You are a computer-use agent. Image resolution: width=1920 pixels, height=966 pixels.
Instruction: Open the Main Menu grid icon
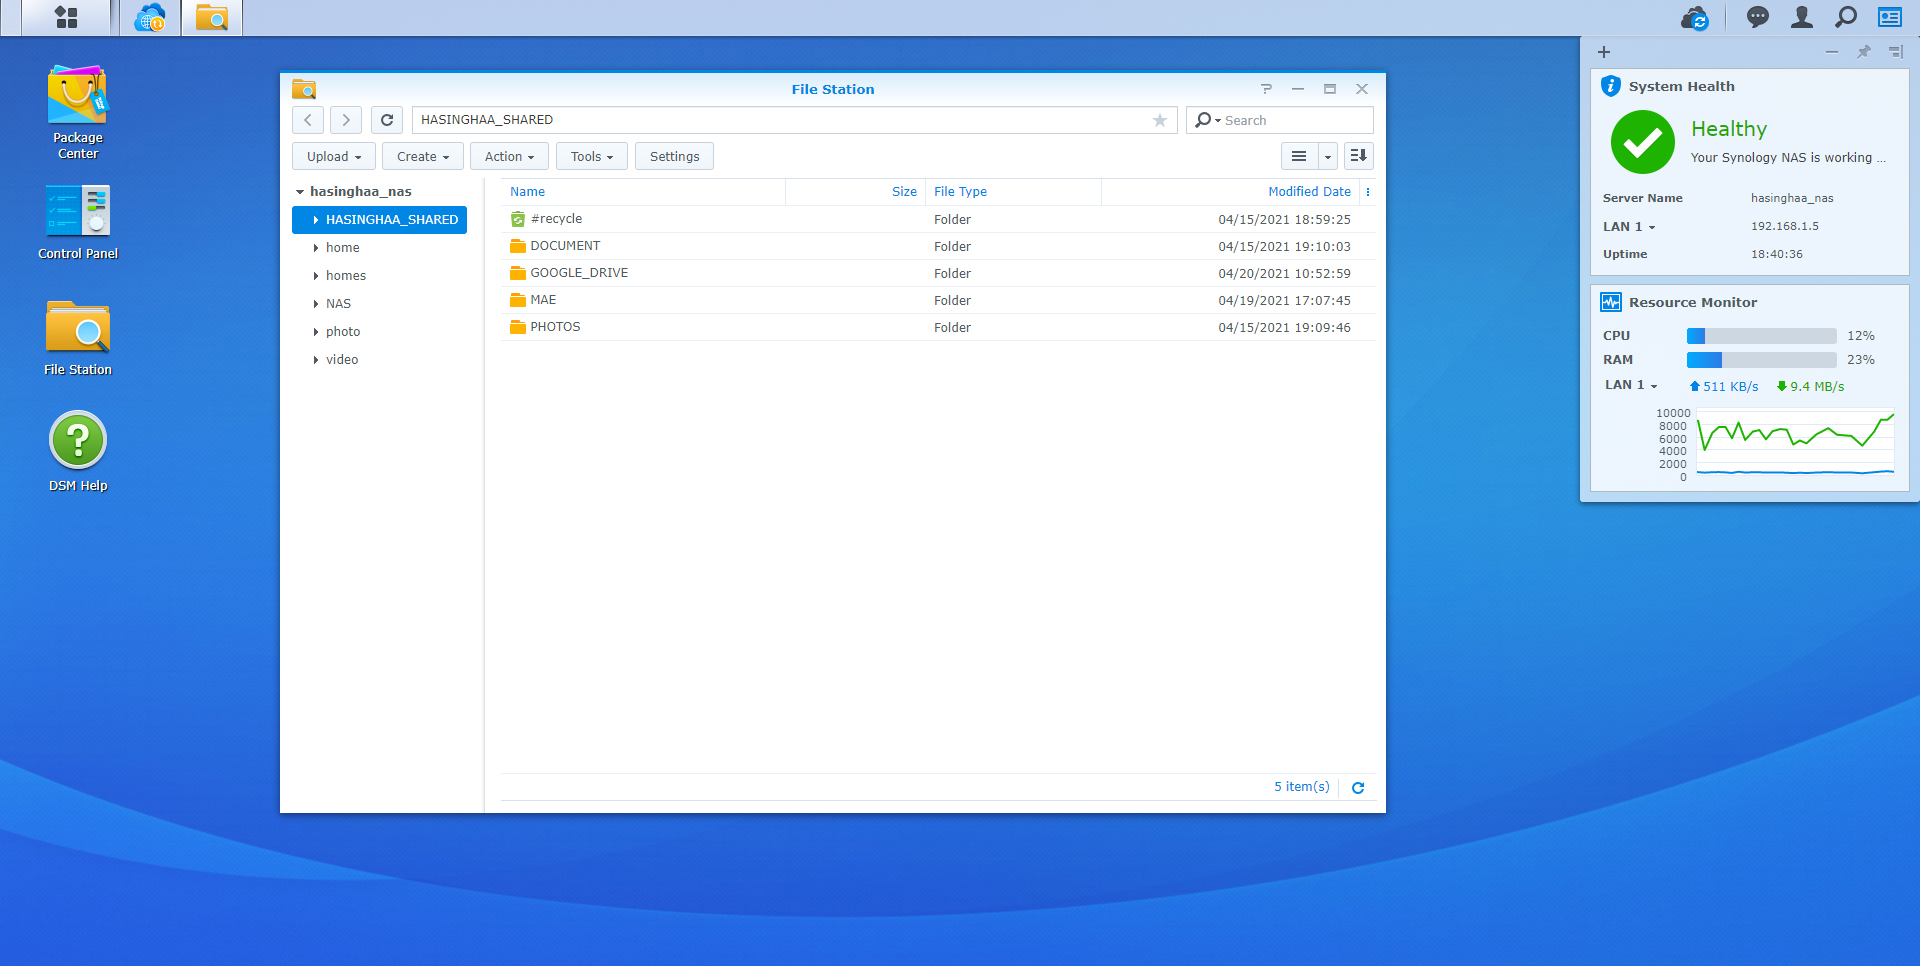pos(66,17)
